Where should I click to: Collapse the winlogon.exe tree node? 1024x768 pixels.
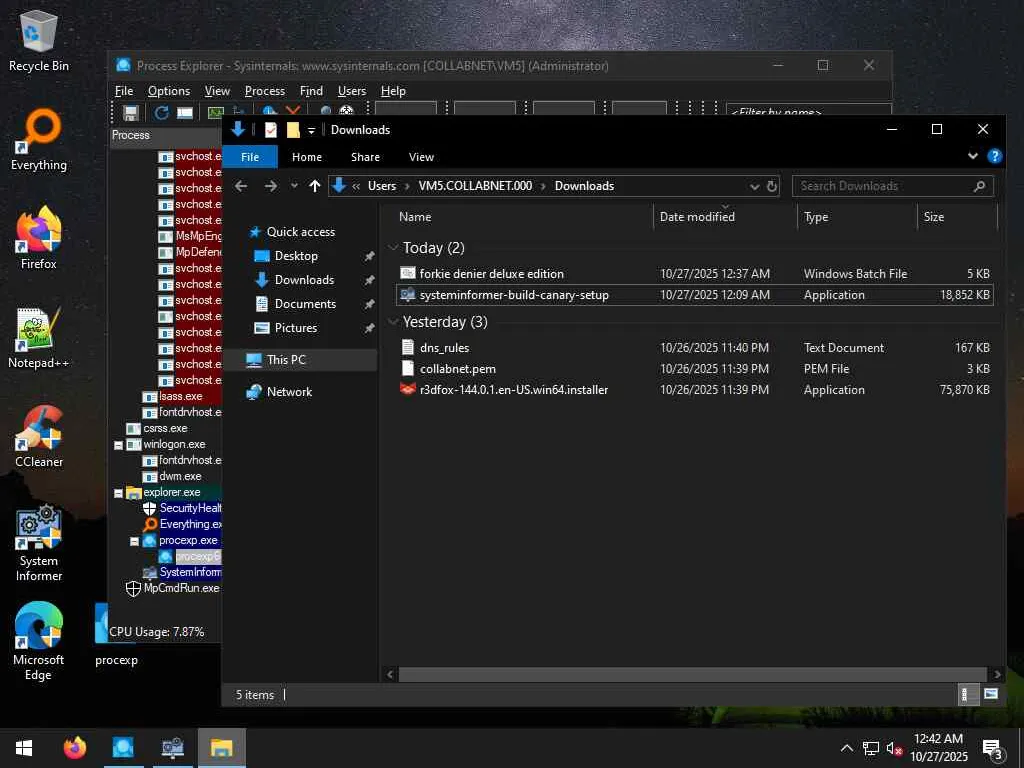118,445
